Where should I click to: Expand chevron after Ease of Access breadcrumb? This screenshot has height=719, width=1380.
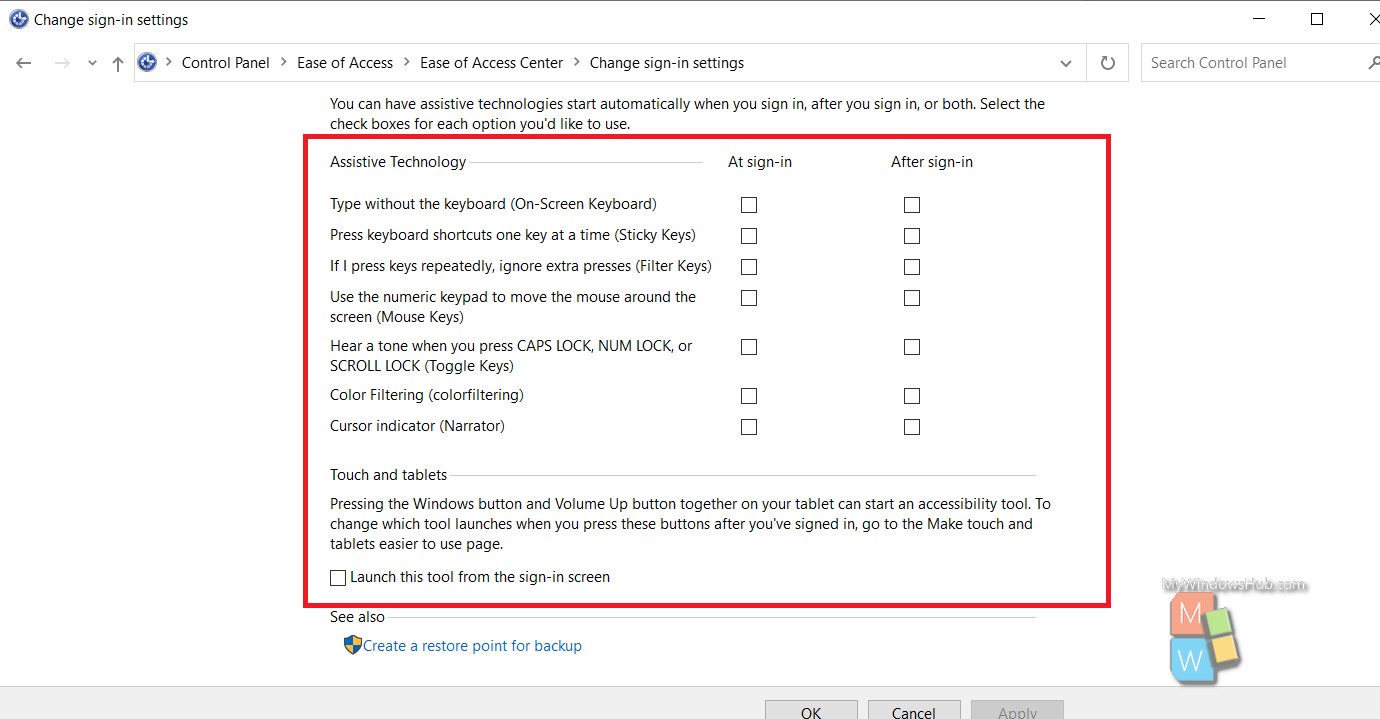(407, 62)
